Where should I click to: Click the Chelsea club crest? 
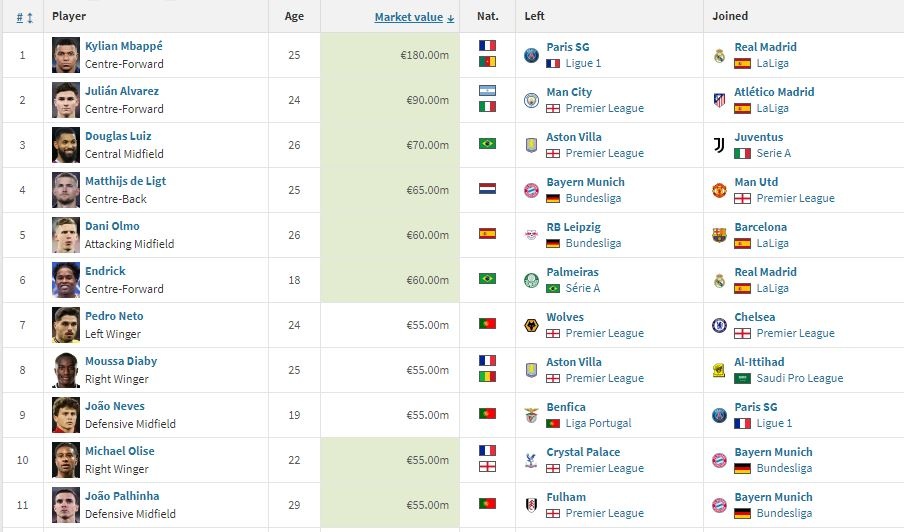(x=718, y=325)
